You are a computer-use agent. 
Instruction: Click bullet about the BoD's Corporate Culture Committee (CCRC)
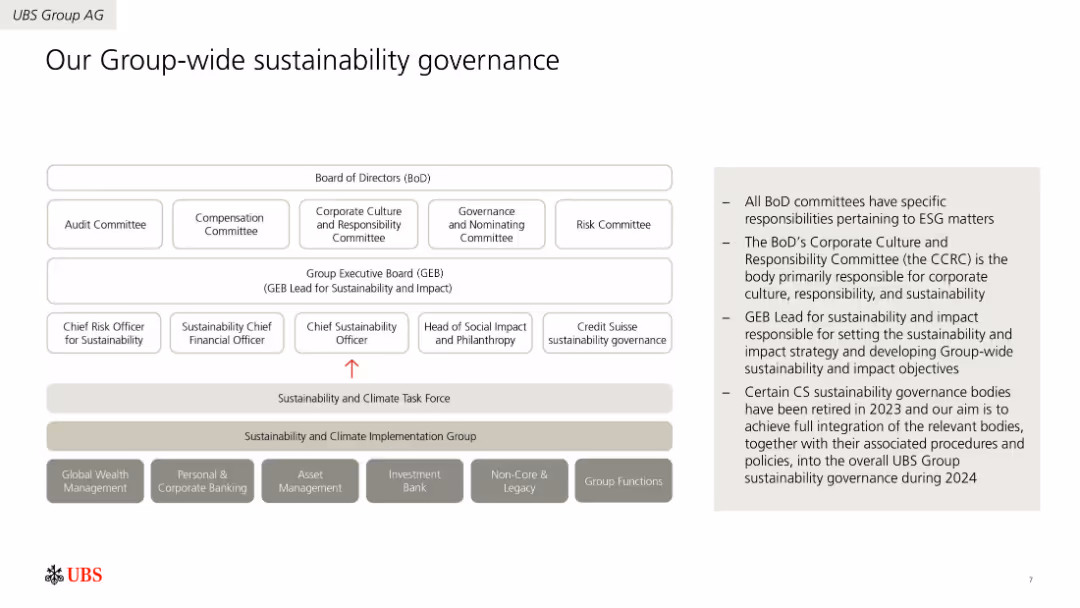tap(875, 268)
